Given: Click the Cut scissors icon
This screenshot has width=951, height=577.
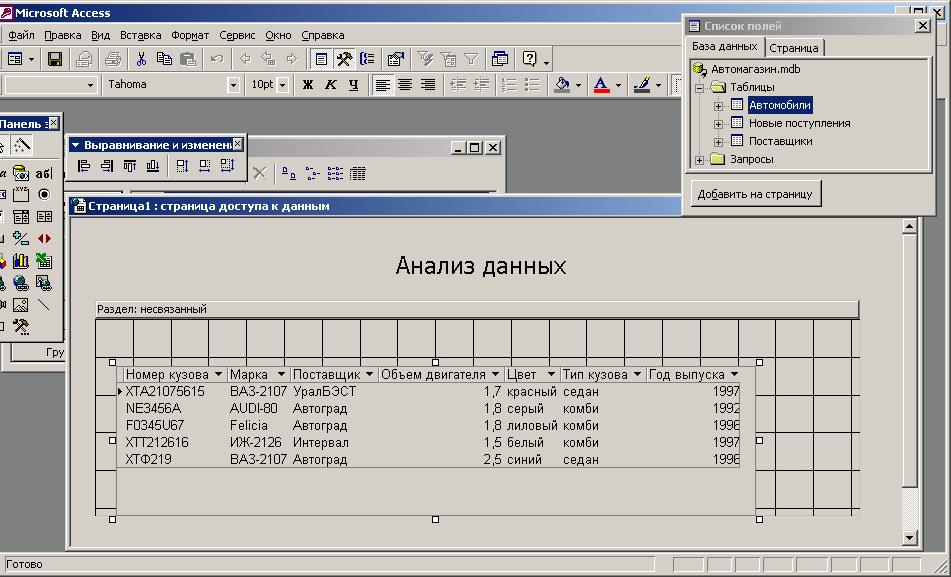Looking at the screenshot, I should [x=141, y=59].
